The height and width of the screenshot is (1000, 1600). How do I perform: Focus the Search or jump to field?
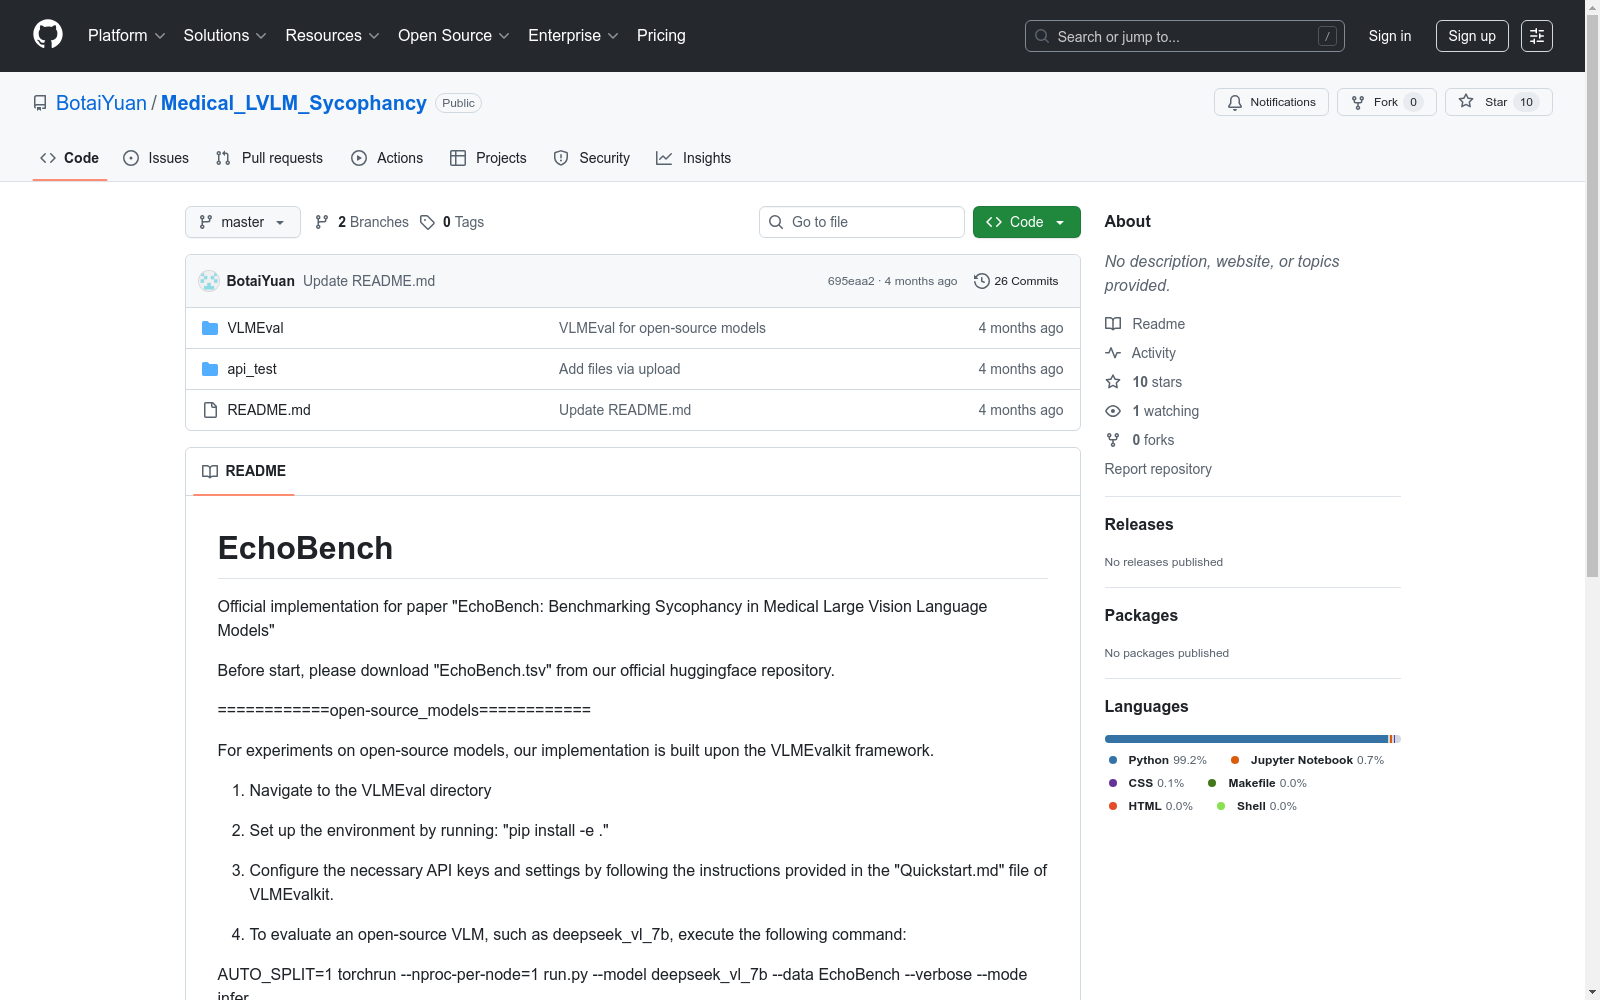[1185, 36]
